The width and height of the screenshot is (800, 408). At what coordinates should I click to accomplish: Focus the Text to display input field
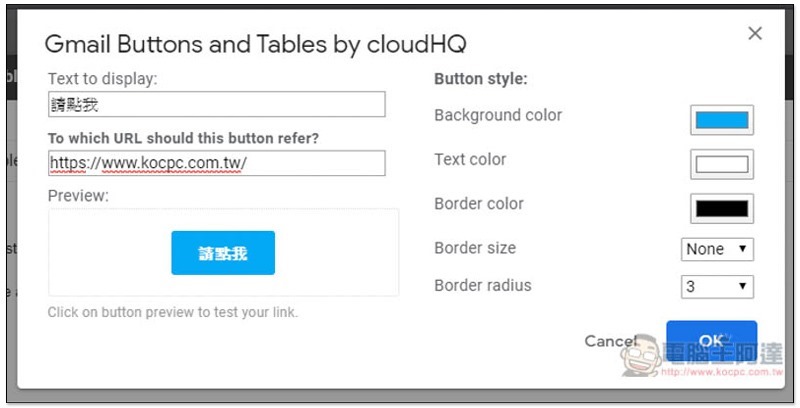pyautogui.click(x=217, y=104)
